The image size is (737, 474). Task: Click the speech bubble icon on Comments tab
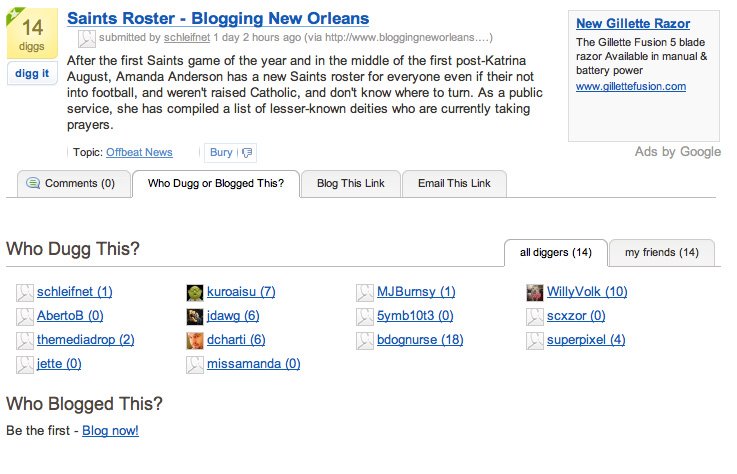tap(34, 184)
